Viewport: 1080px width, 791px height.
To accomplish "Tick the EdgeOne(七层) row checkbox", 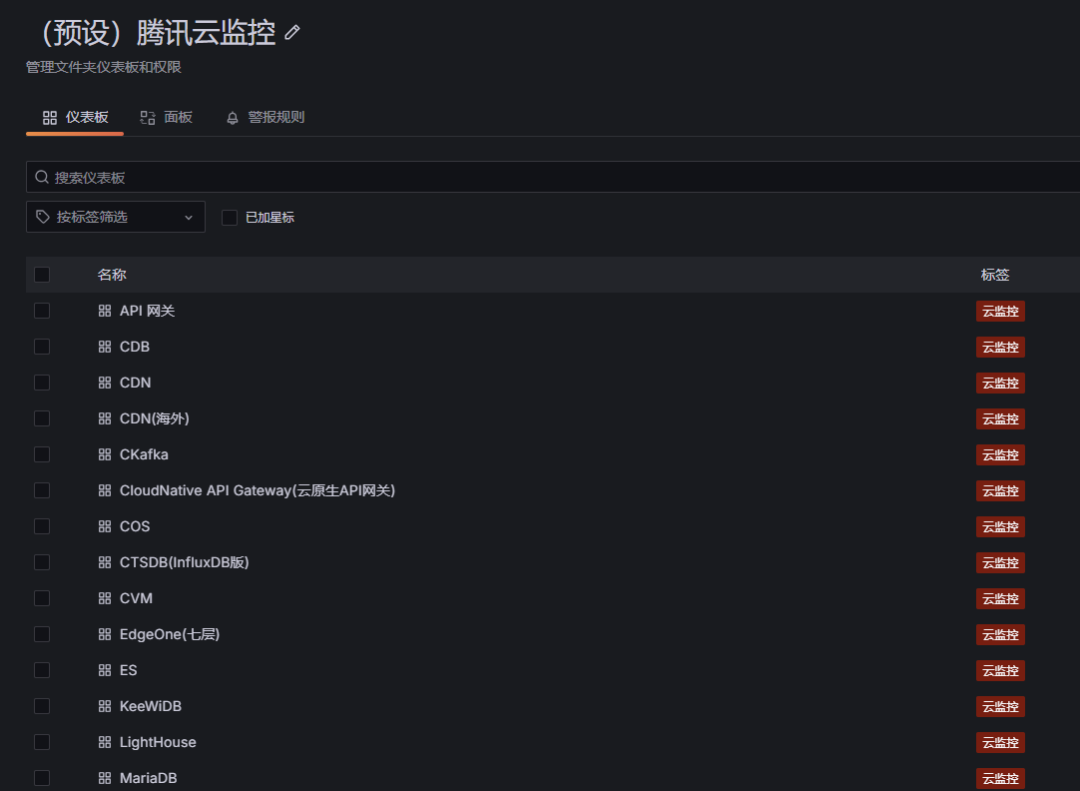I will click(42, 634).
